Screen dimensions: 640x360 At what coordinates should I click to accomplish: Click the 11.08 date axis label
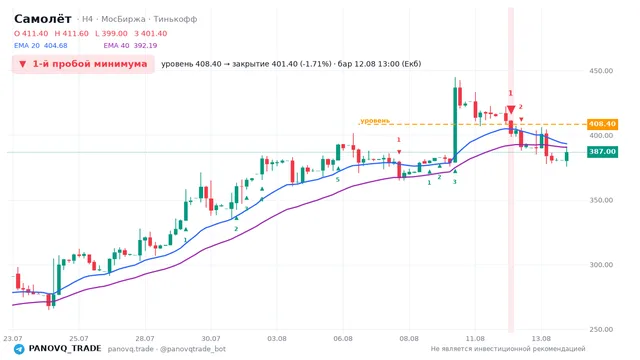point(475,338)
